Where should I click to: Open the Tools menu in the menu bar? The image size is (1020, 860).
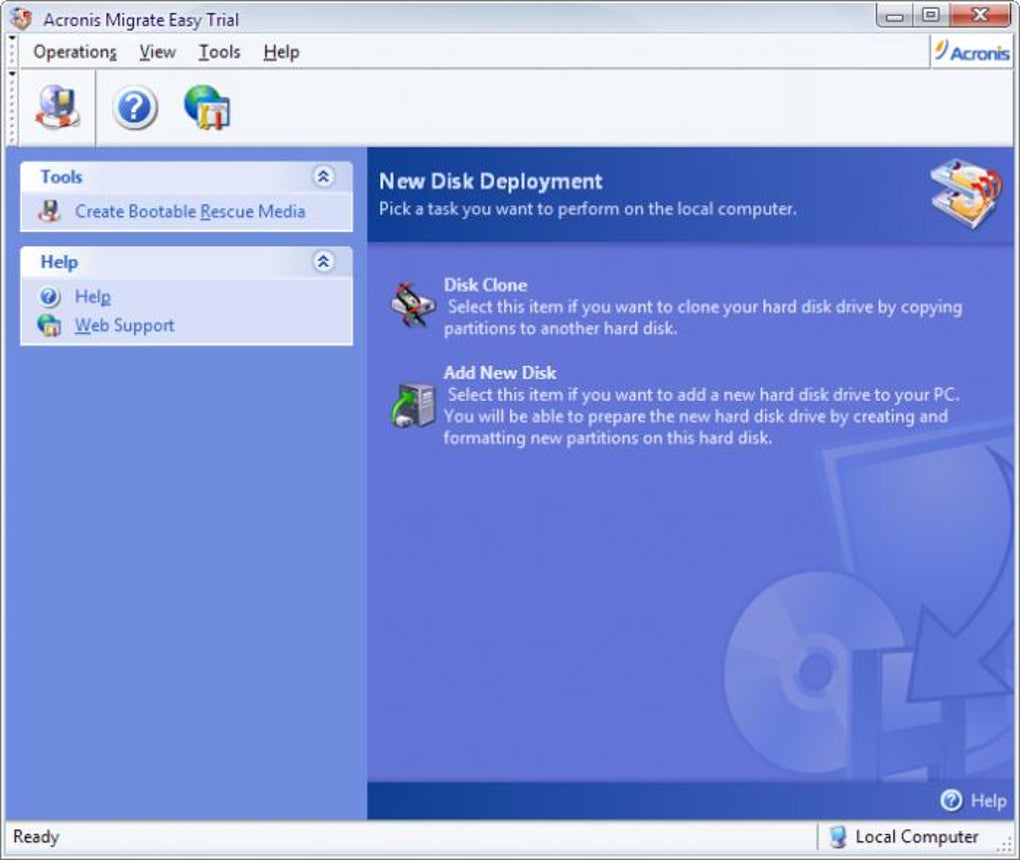219,52
